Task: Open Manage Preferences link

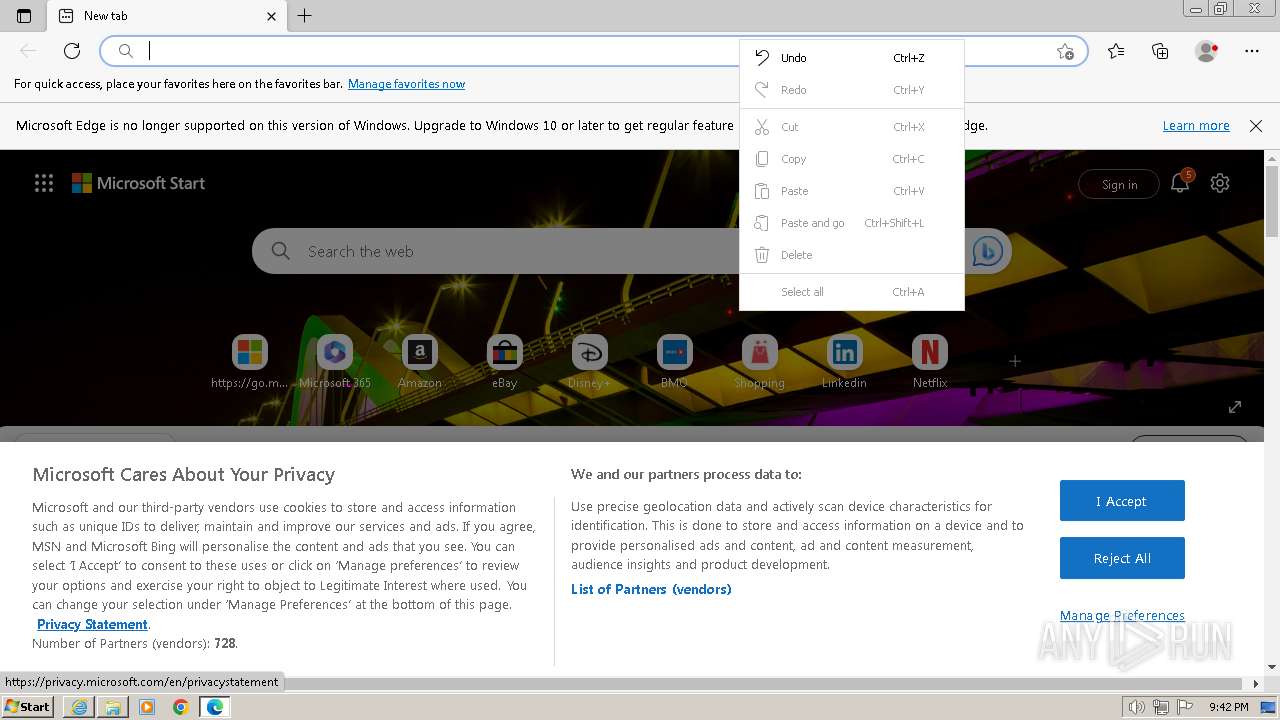Action: 1122,616
